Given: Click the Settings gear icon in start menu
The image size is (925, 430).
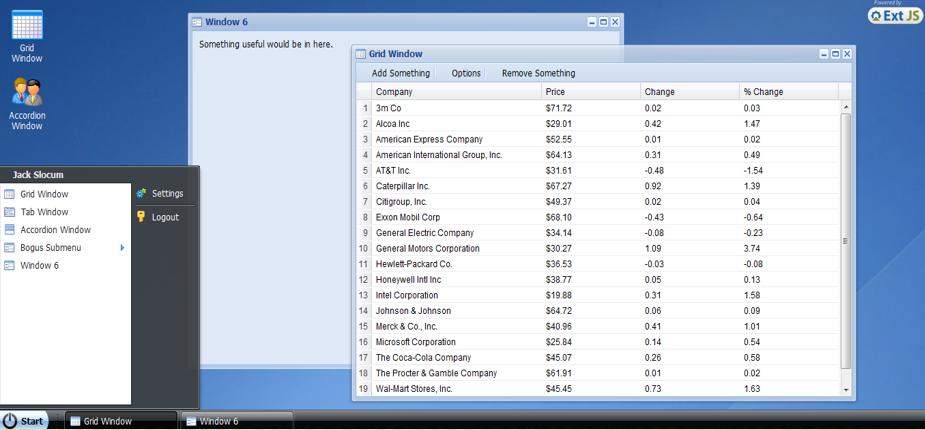Looking at the screenshot, I should pyautogui.click(x=141, y=194).
